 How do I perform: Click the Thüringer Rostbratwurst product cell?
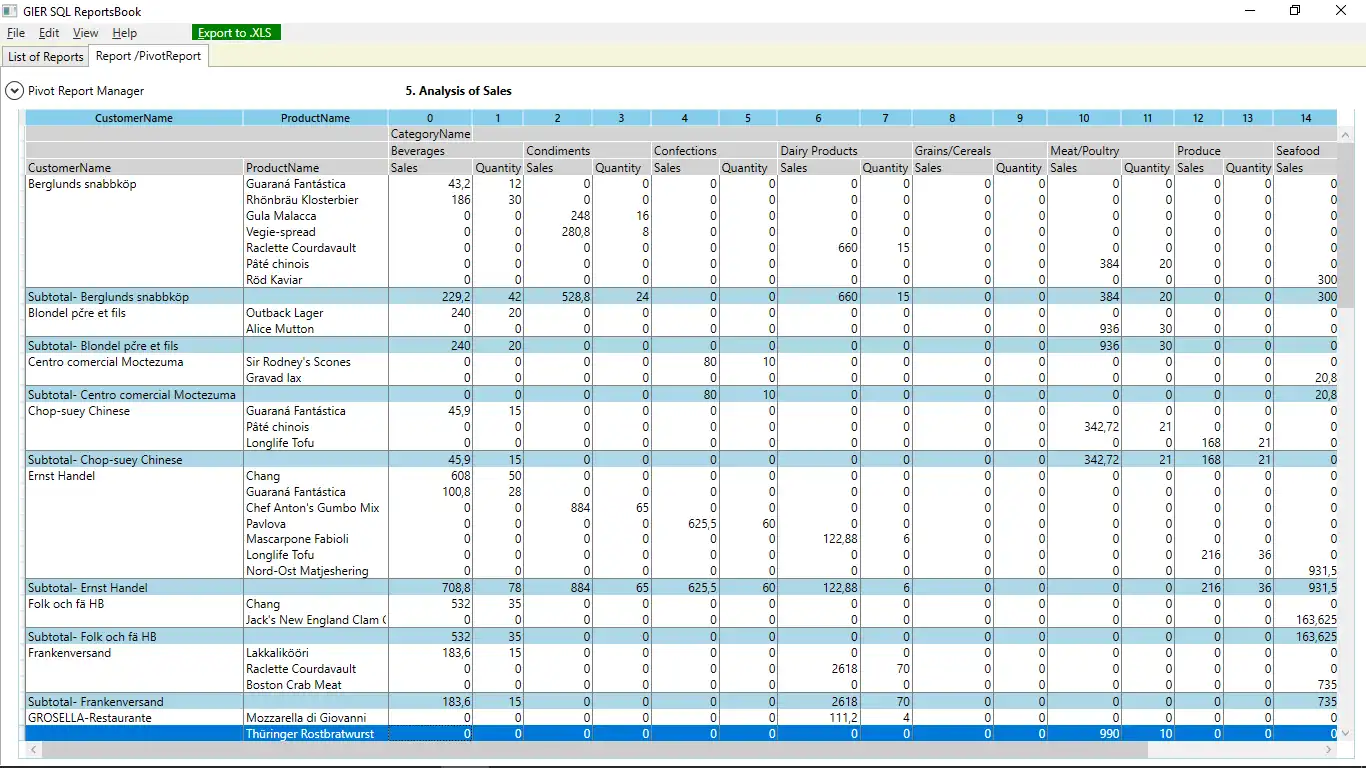tap(311, 734)
